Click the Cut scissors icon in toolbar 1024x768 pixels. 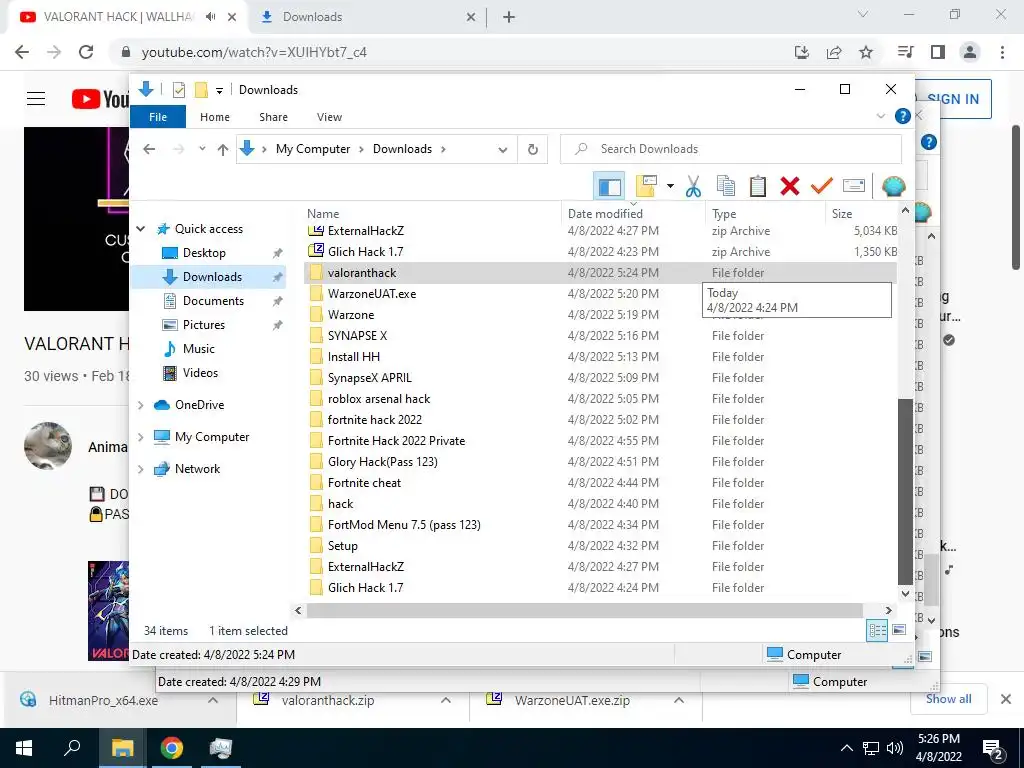click(x=693, y=186)
